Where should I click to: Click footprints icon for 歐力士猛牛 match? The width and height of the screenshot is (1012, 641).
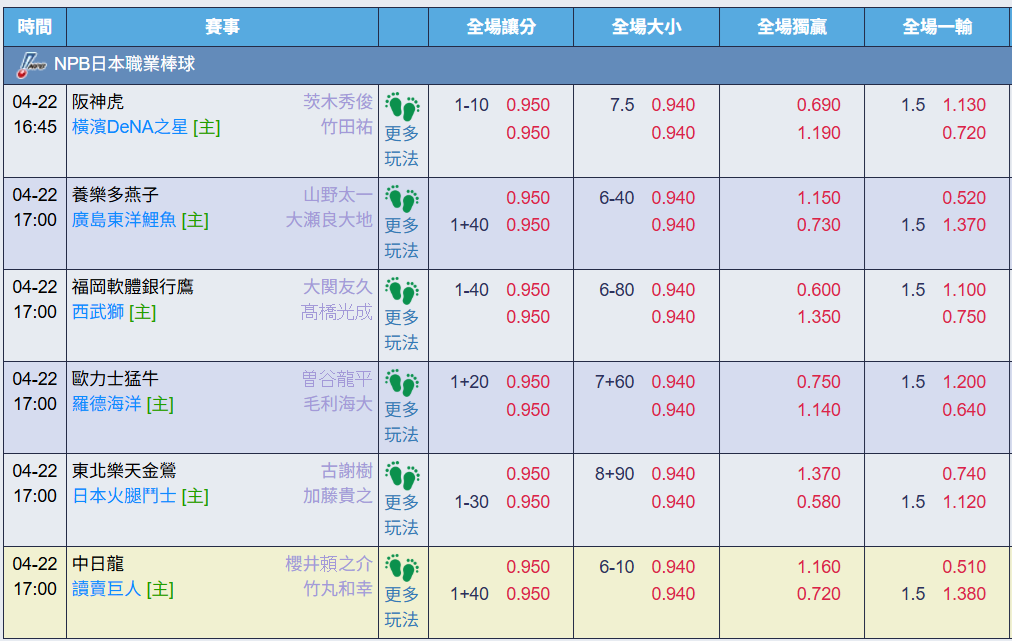[x=402, y=382]
